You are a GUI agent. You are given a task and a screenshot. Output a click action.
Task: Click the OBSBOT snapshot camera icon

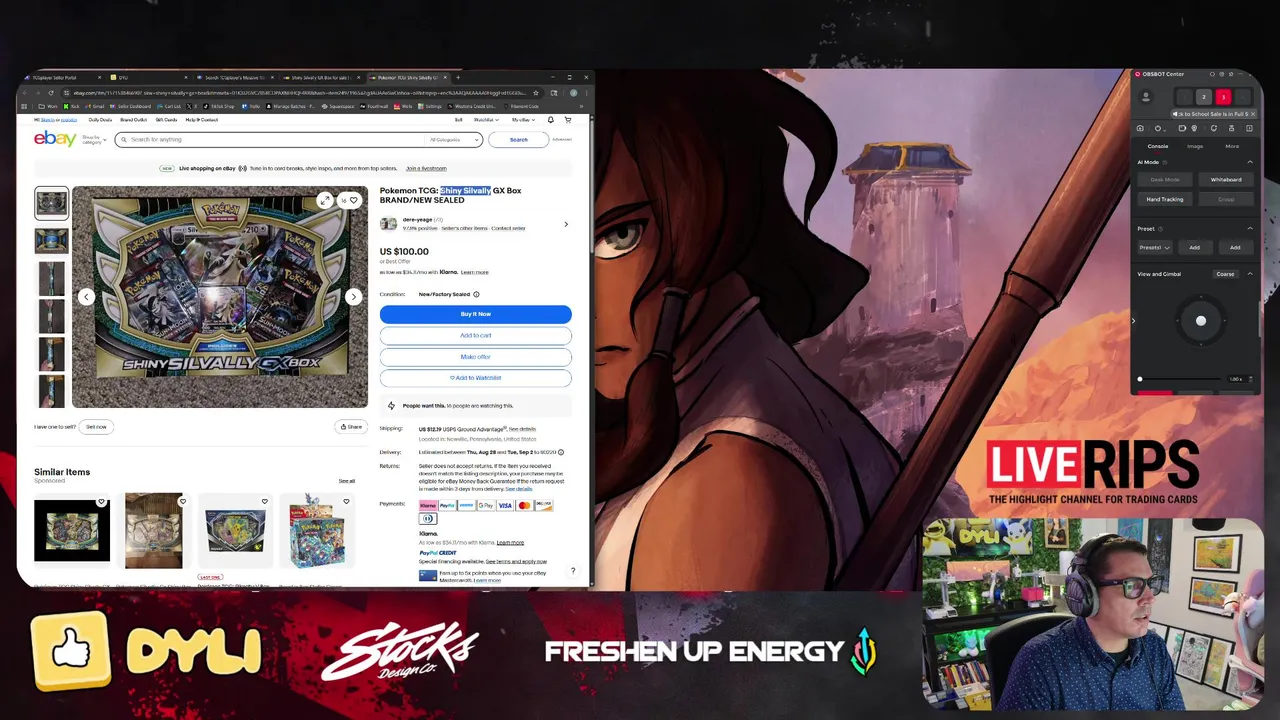tap(1140, 128)
